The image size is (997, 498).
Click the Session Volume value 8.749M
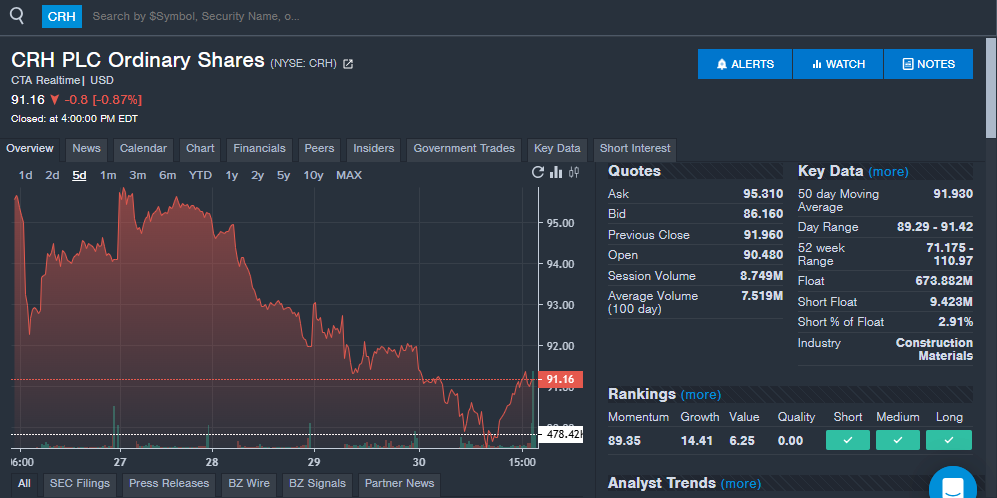coord(761,276)
